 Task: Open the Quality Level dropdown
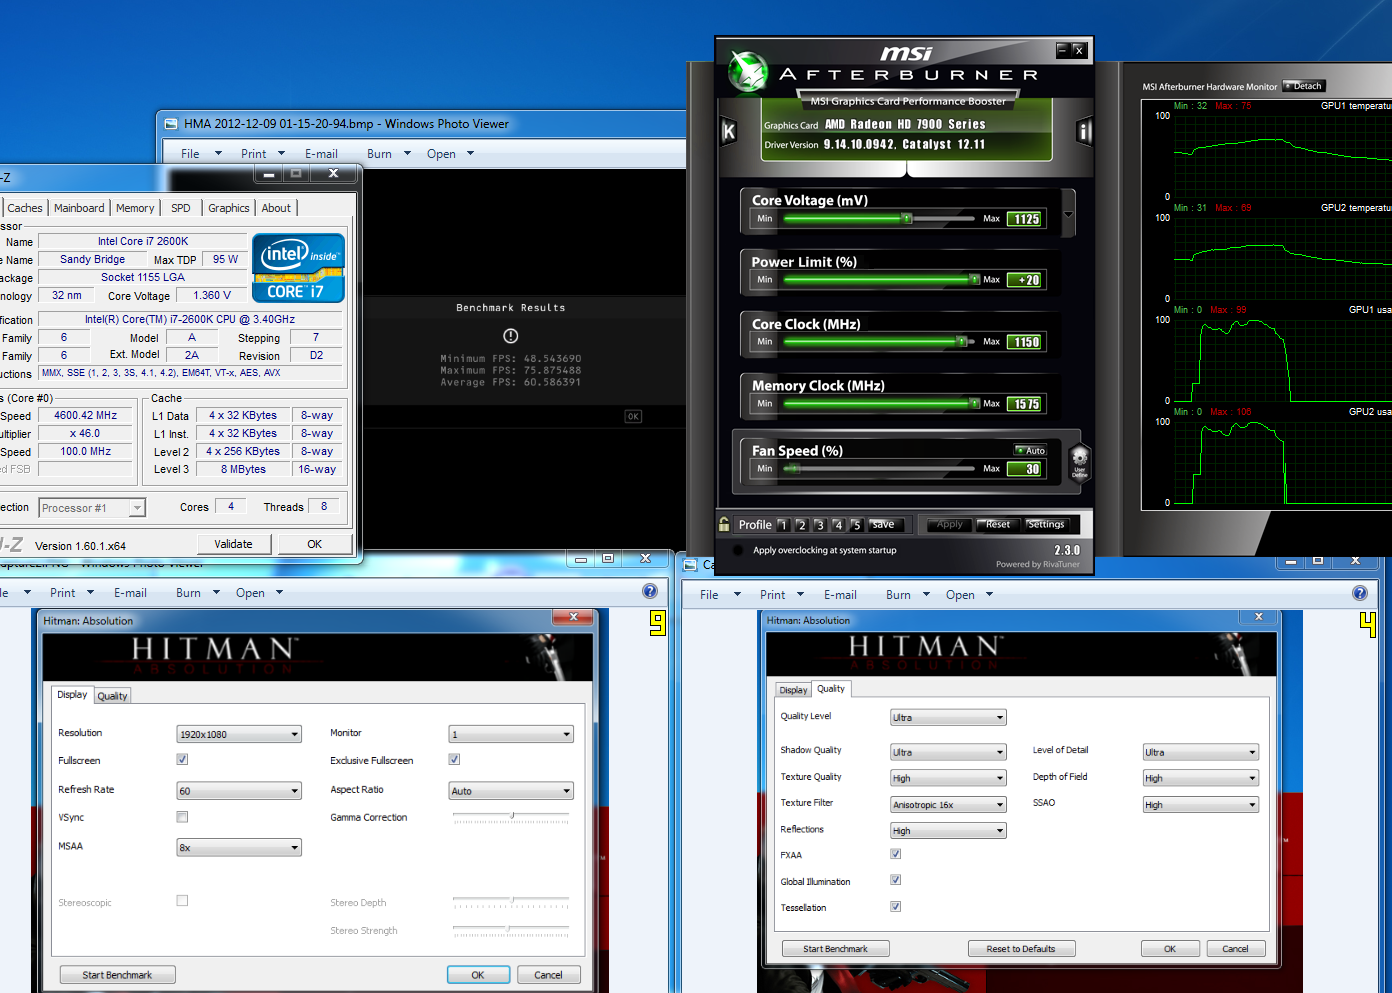(x=948, y=717)
